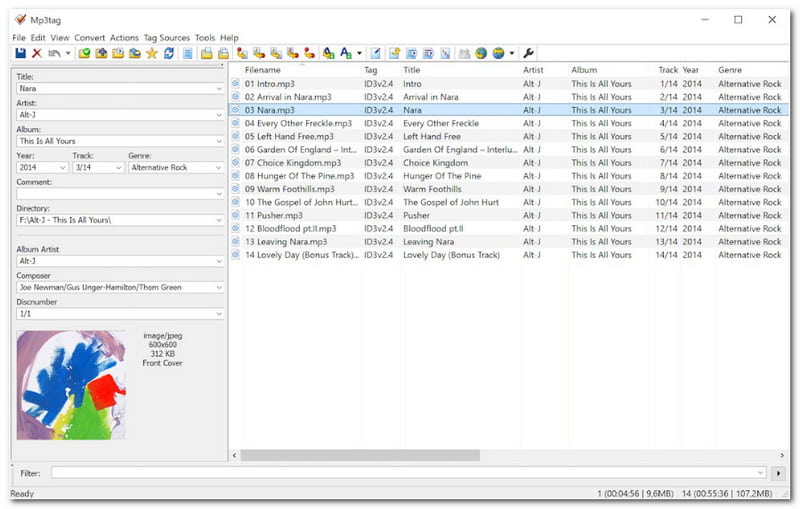Click the yellow star Favorites icon
This screenshot has height=509, width=800.
pos(152,53)
